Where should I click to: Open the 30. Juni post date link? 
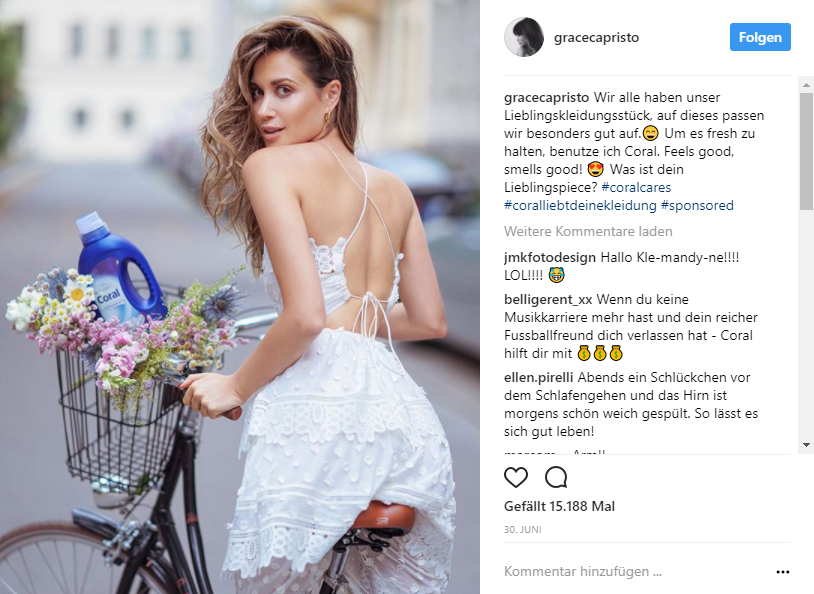coord(523,530)
